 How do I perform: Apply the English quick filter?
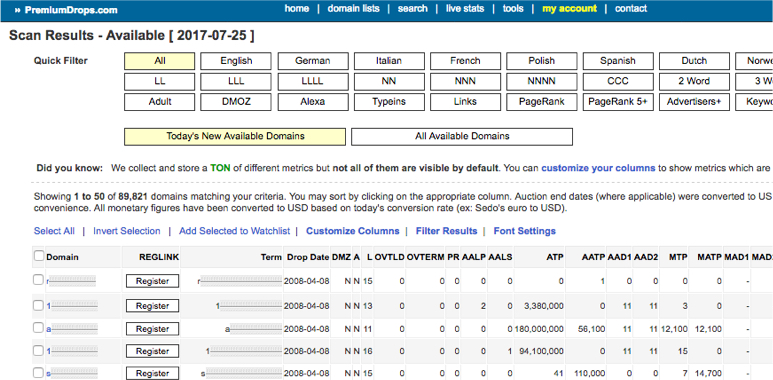pos(236,61)
